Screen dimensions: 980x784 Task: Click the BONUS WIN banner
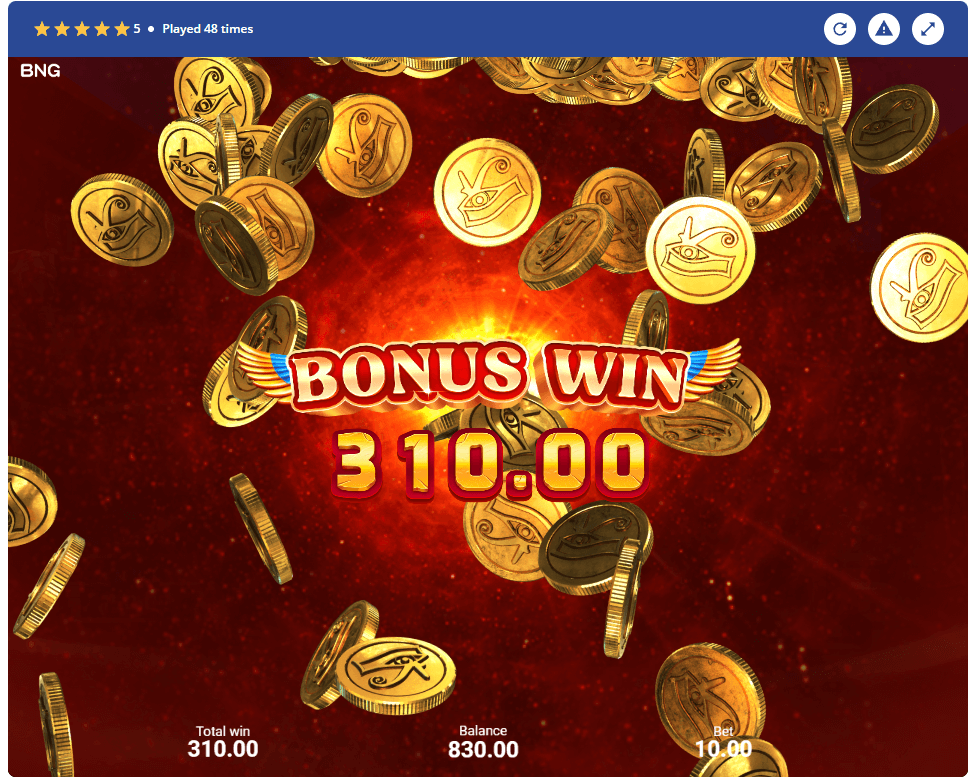pos(488,376)
